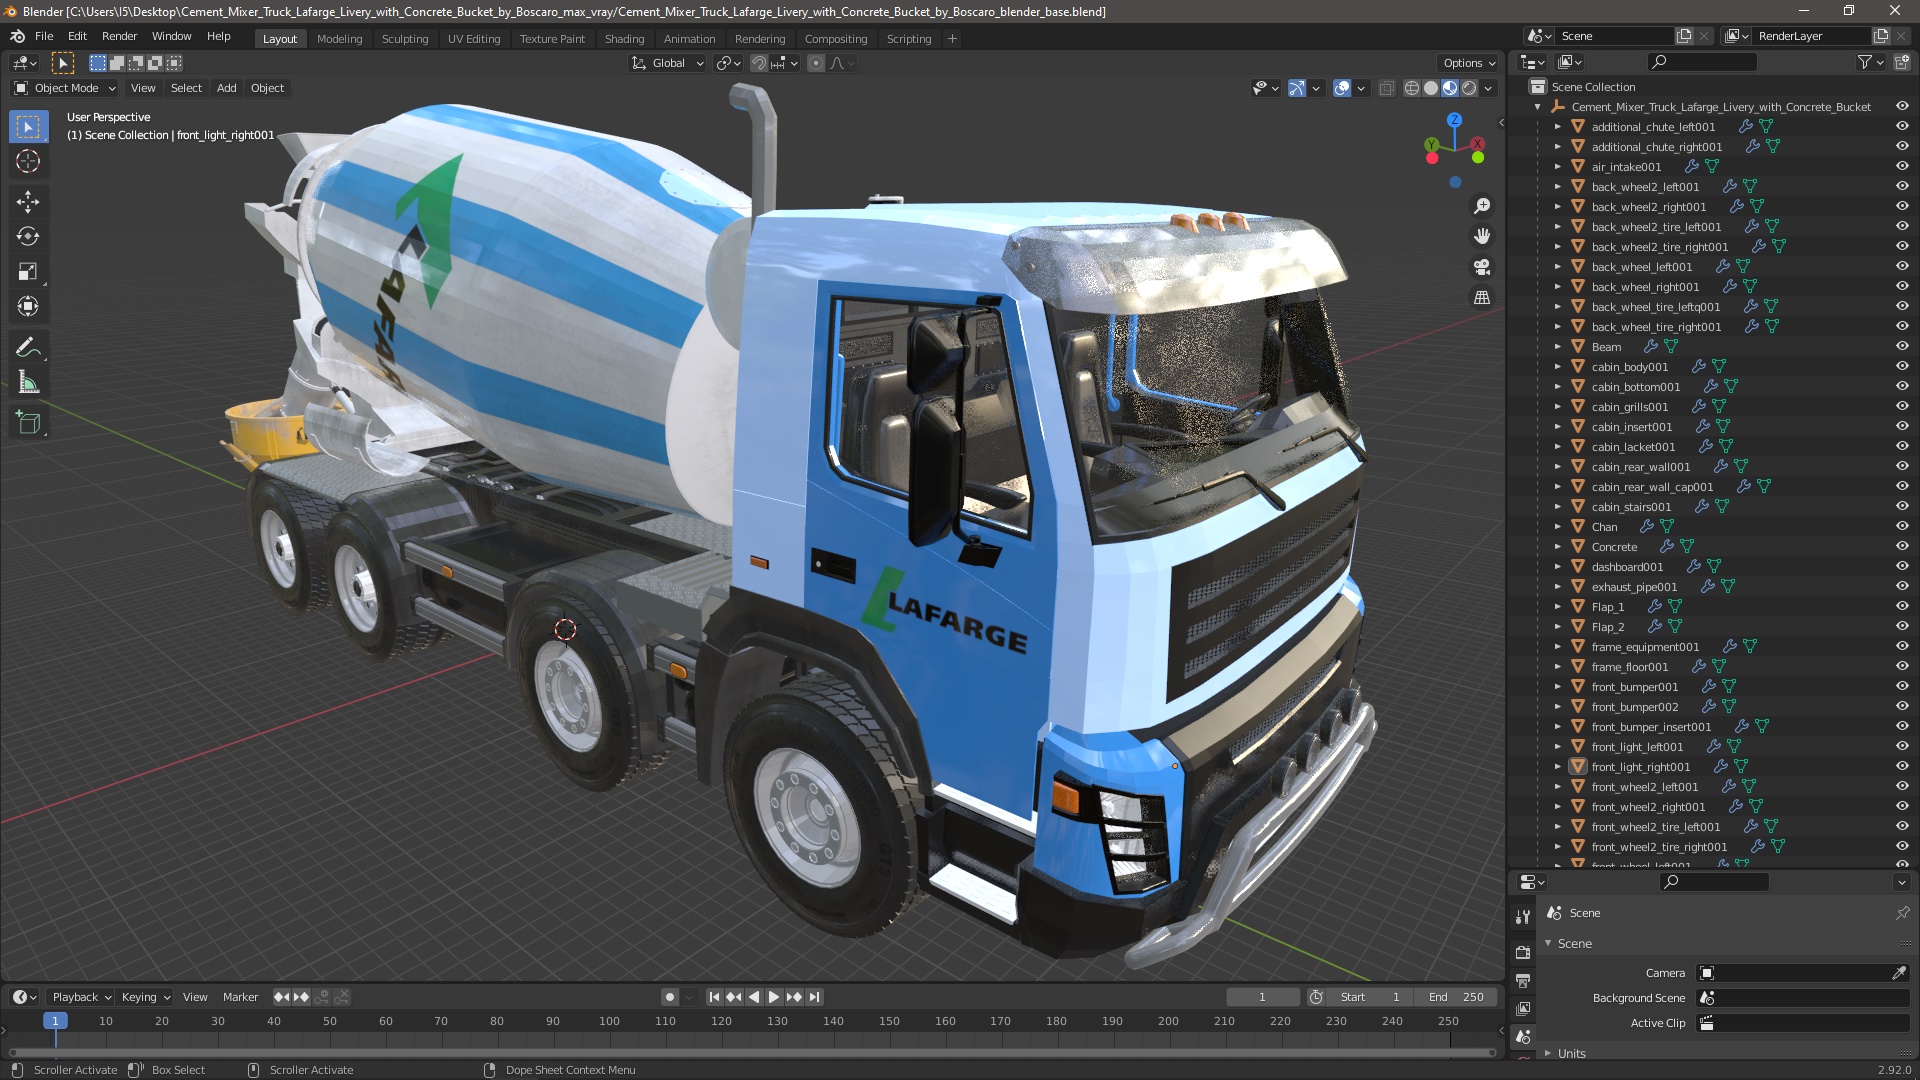Open the Playback dropdown
The image size is (1920, 1080).
pos(81,997)
